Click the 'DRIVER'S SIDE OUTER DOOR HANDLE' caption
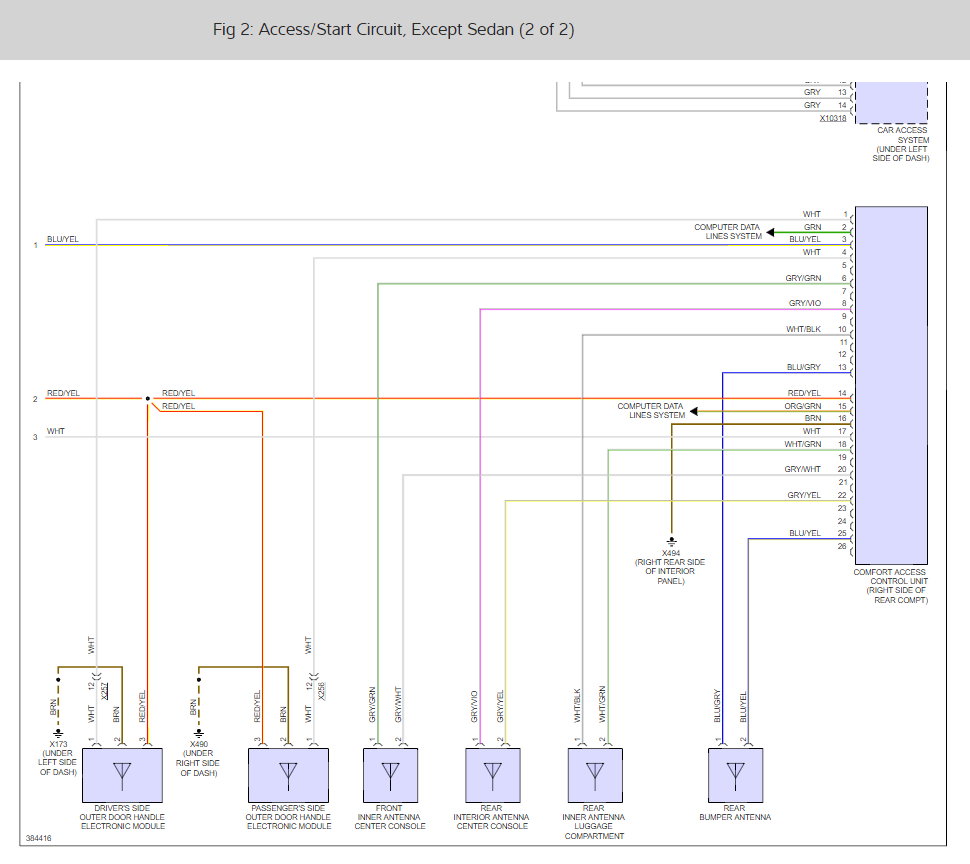The image size is (970, 864). (122, 817)
